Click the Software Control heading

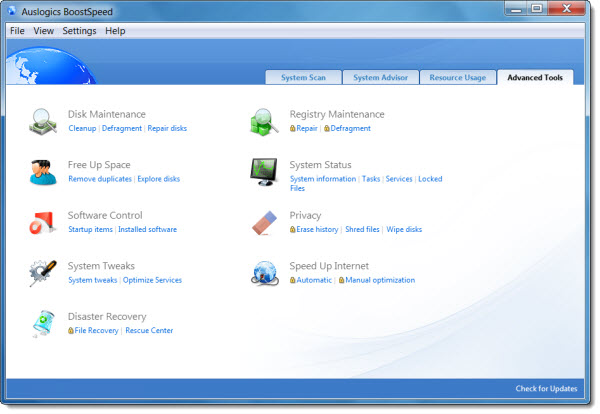coord(105,215)
